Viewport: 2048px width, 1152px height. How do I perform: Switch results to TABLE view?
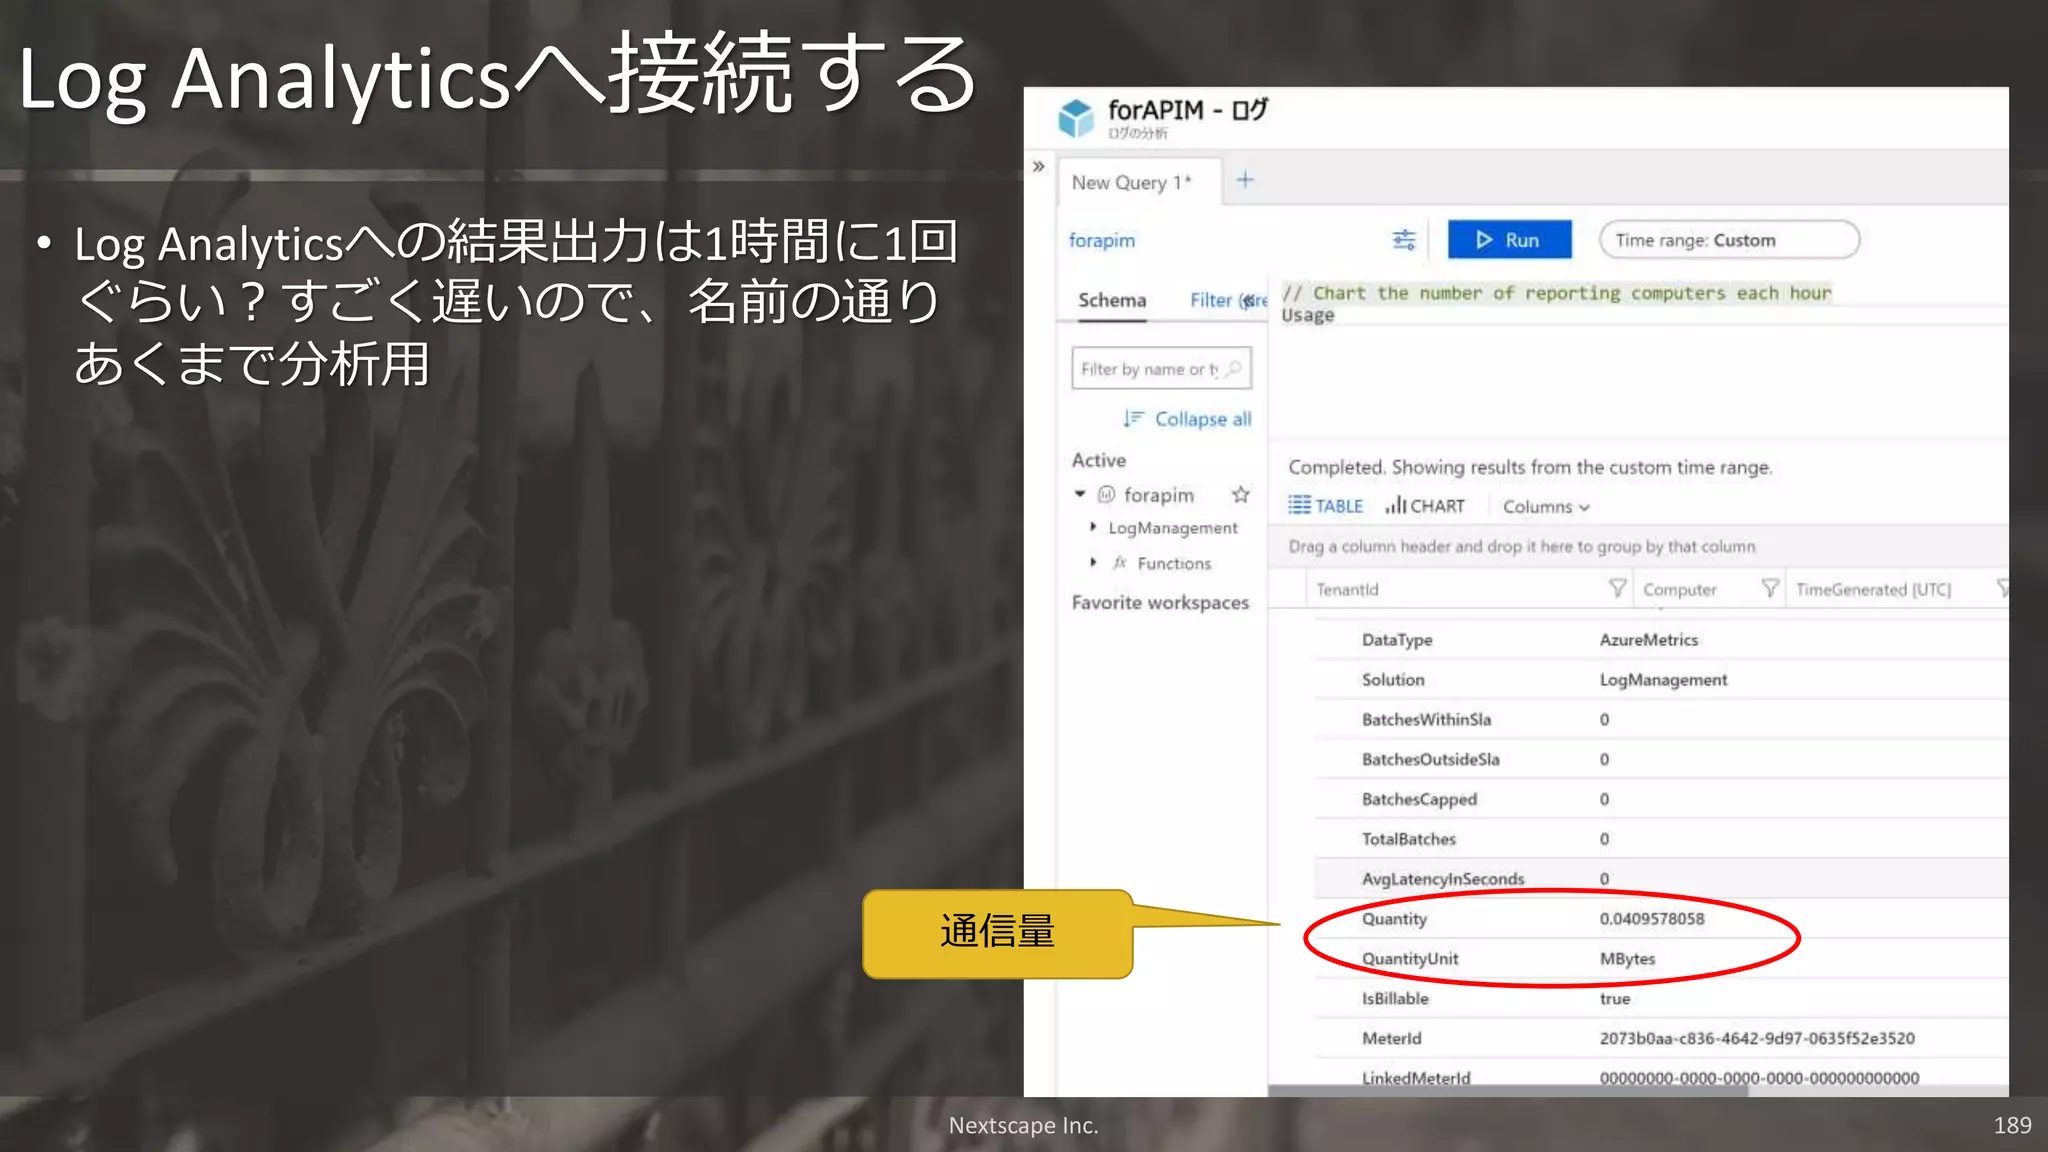[1325, 506]
